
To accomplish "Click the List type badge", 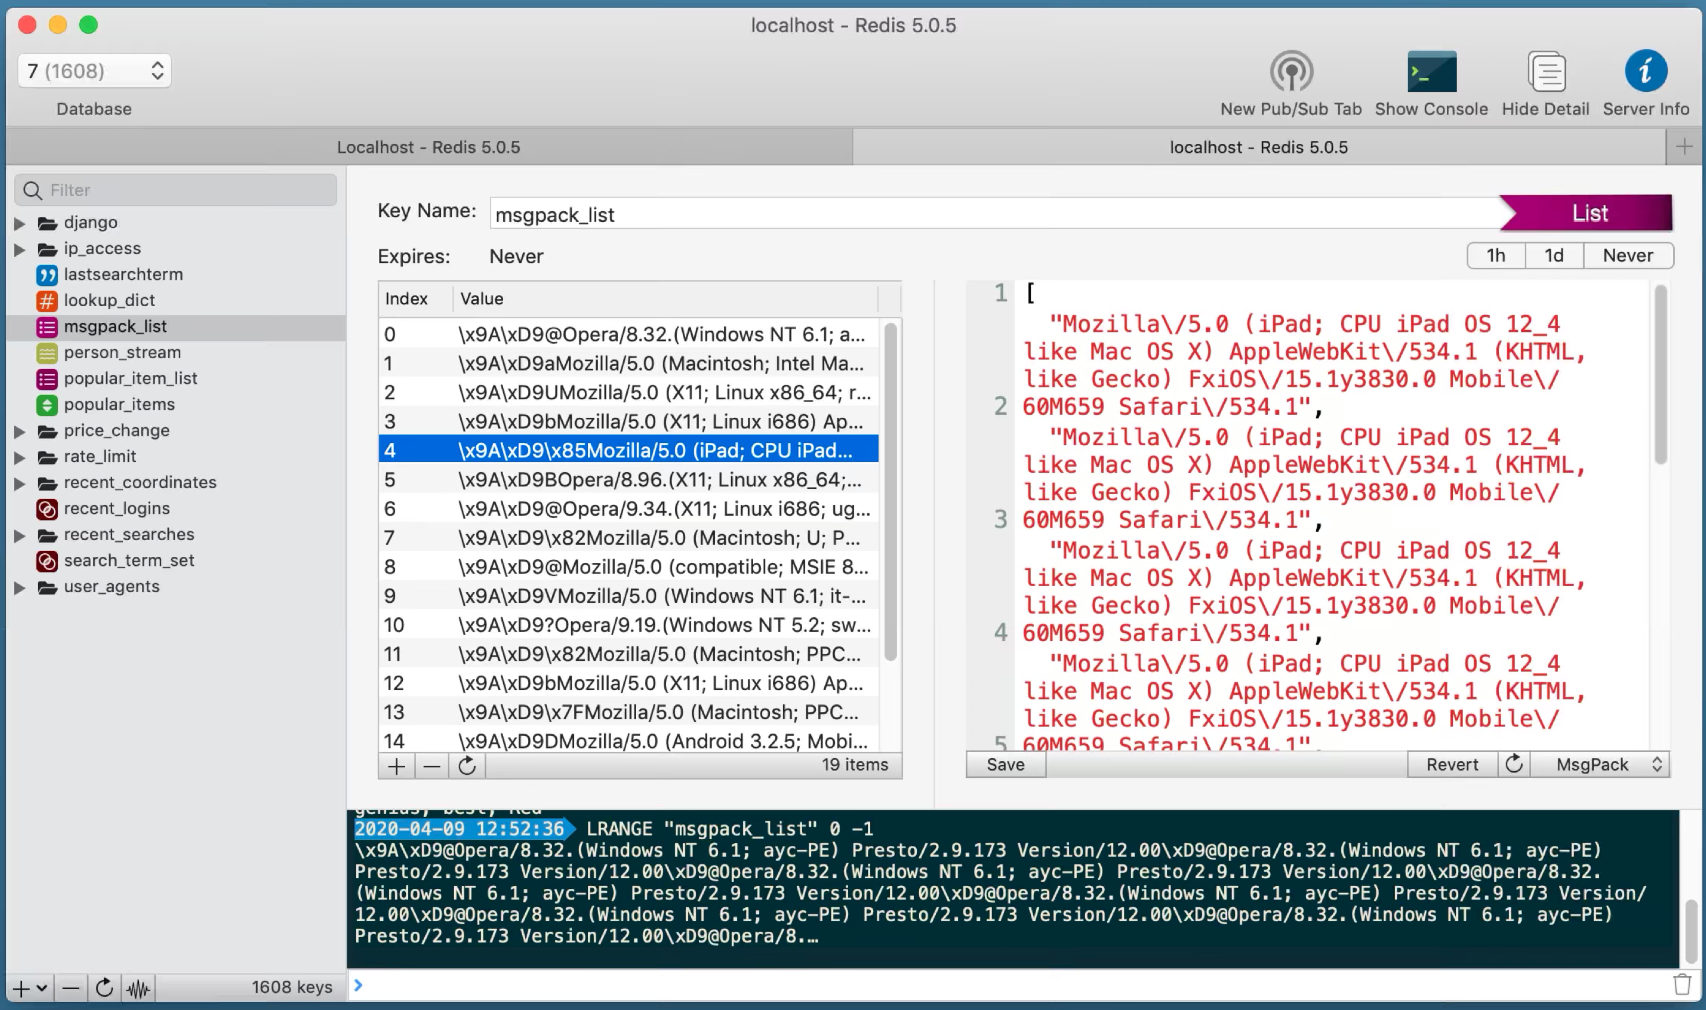I will click(1587, 213).
